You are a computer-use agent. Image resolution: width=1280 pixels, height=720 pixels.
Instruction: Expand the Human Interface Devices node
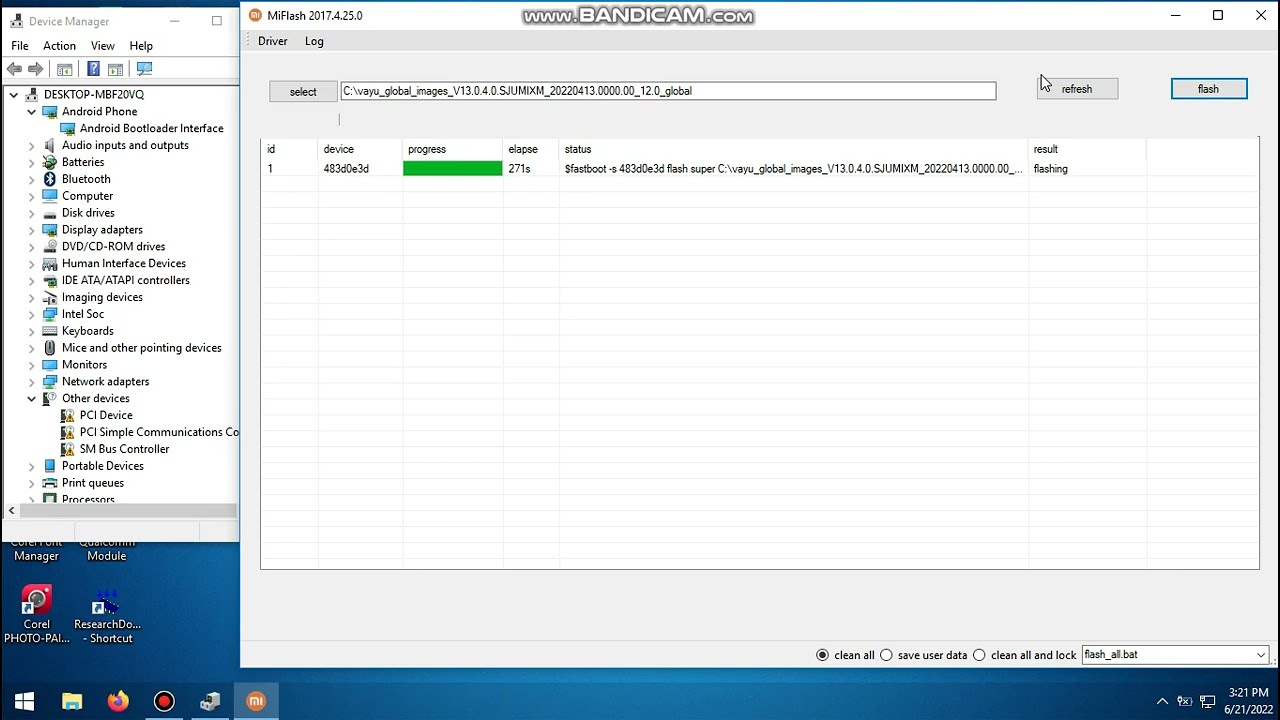click(x=31, y=264)
